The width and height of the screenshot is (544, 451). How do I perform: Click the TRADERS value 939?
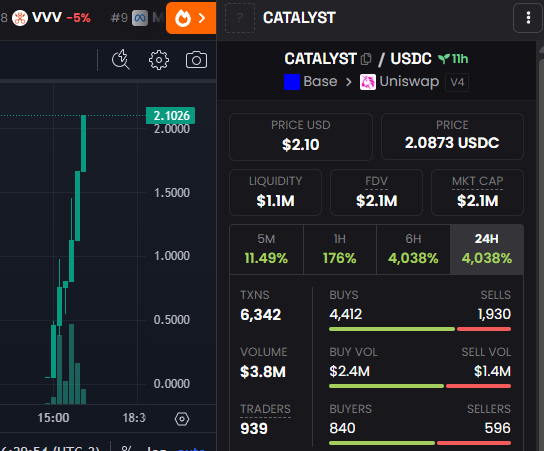pos(254,428)
